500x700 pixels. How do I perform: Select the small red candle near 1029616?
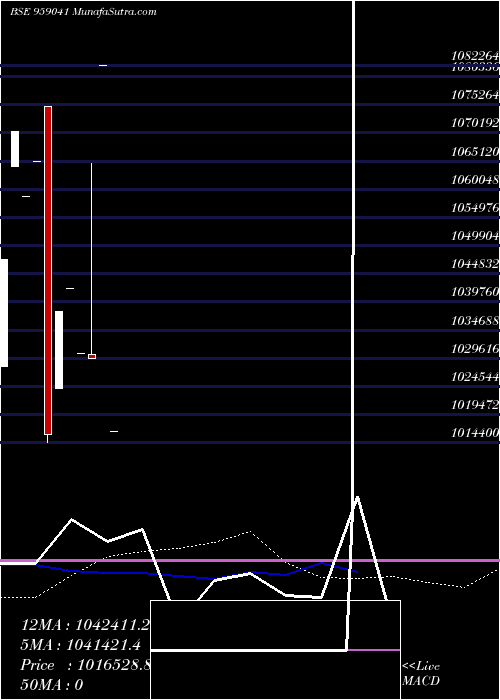pos(92,356)
